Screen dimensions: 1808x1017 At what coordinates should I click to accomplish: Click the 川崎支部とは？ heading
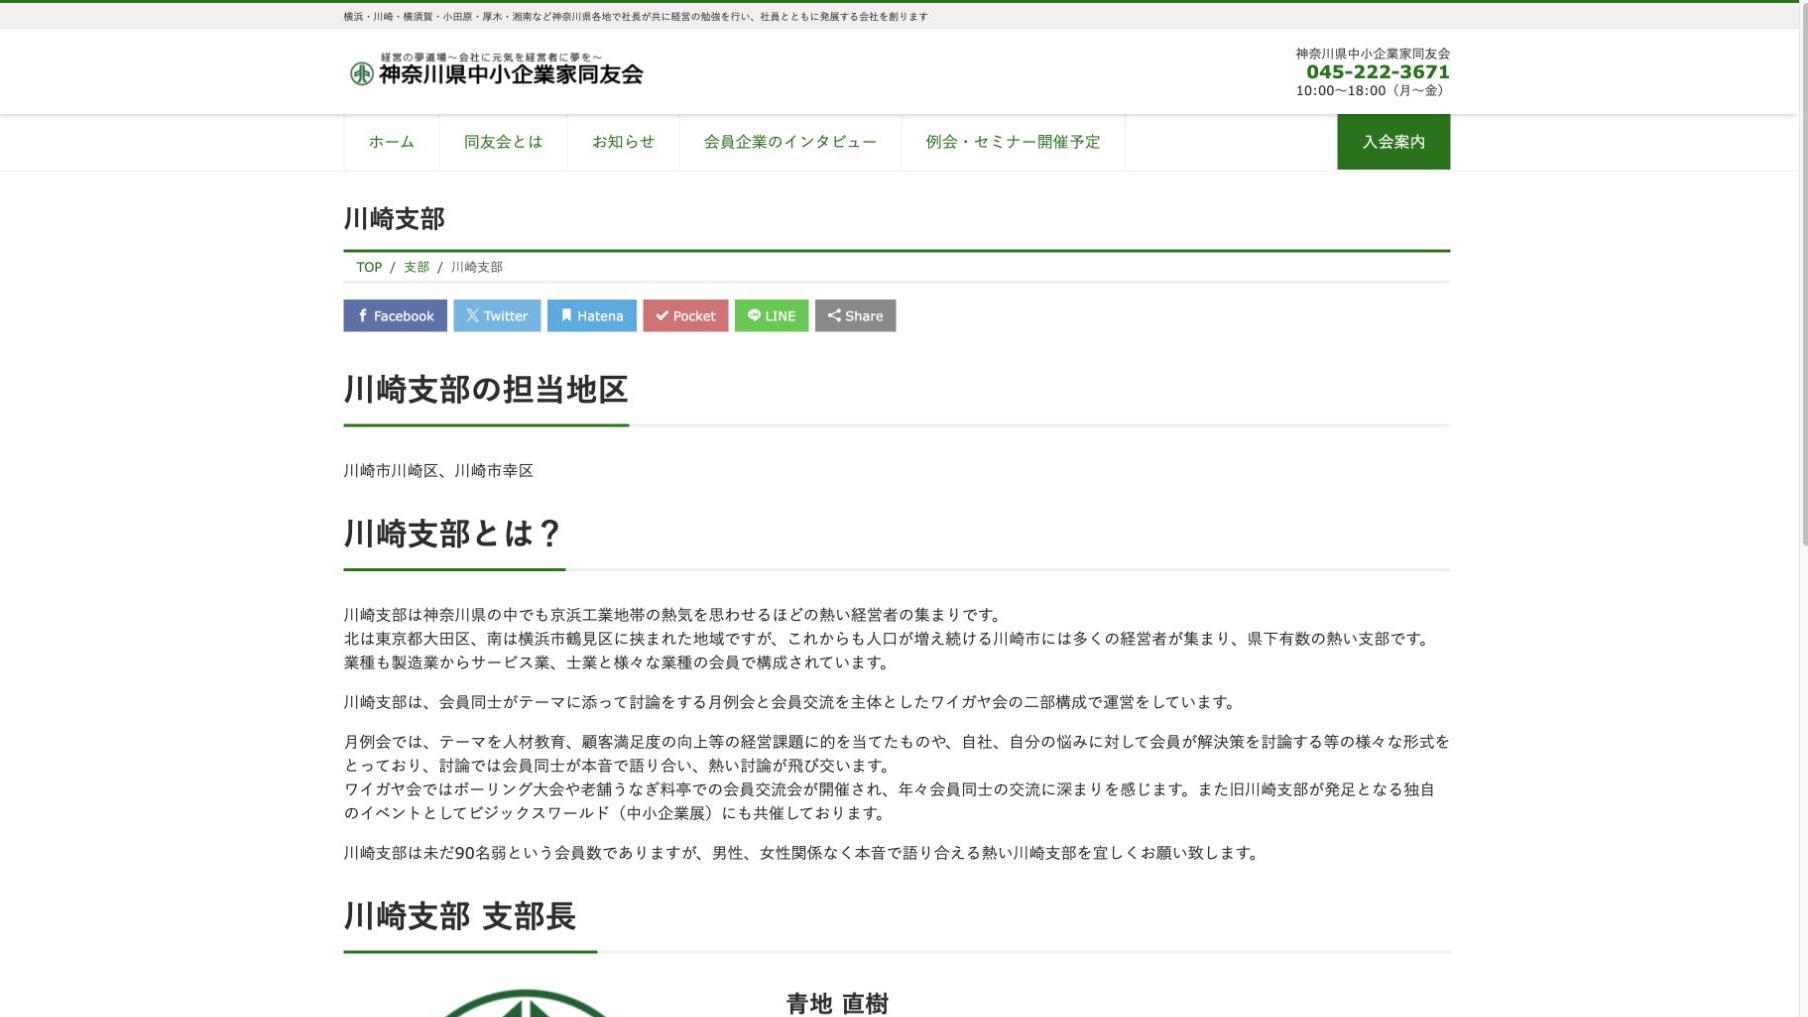(454, 533)
